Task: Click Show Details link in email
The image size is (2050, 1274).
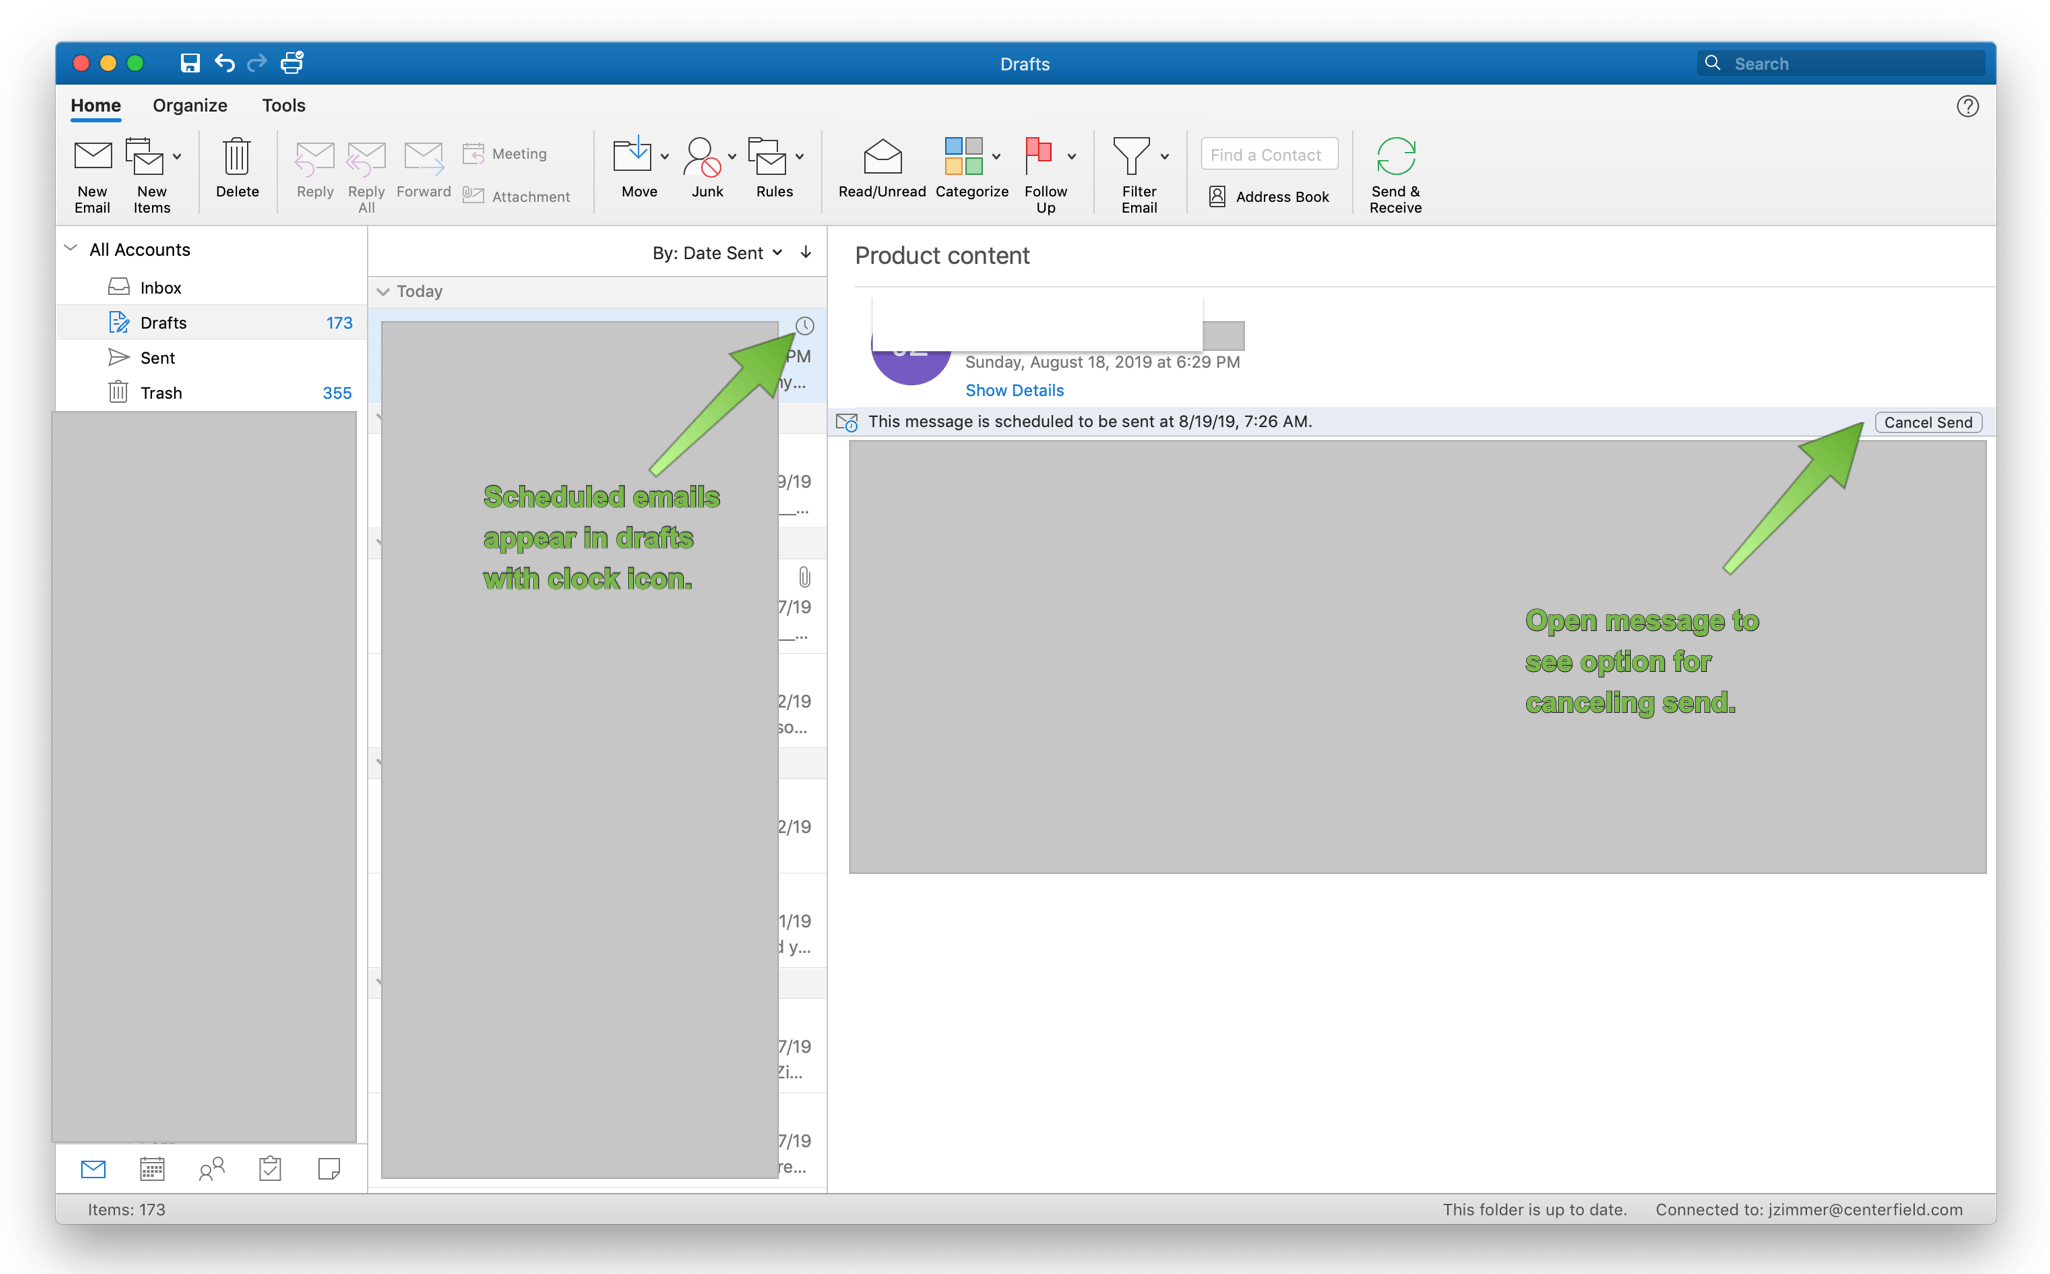Action: [x=1014, y=389]
